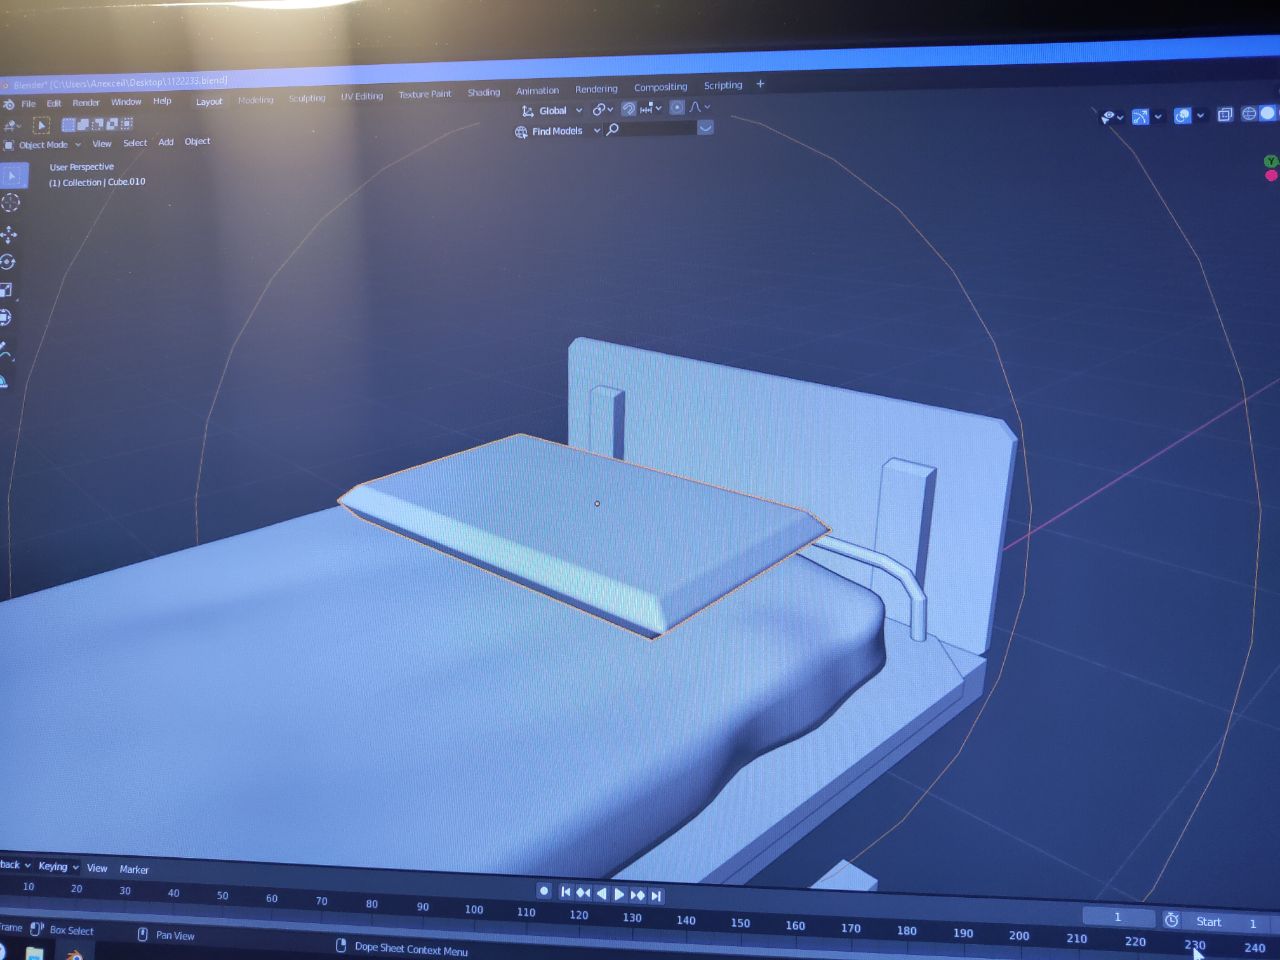
Task: Select the Cursor tool in left toolbar
Action: point(11,203)
